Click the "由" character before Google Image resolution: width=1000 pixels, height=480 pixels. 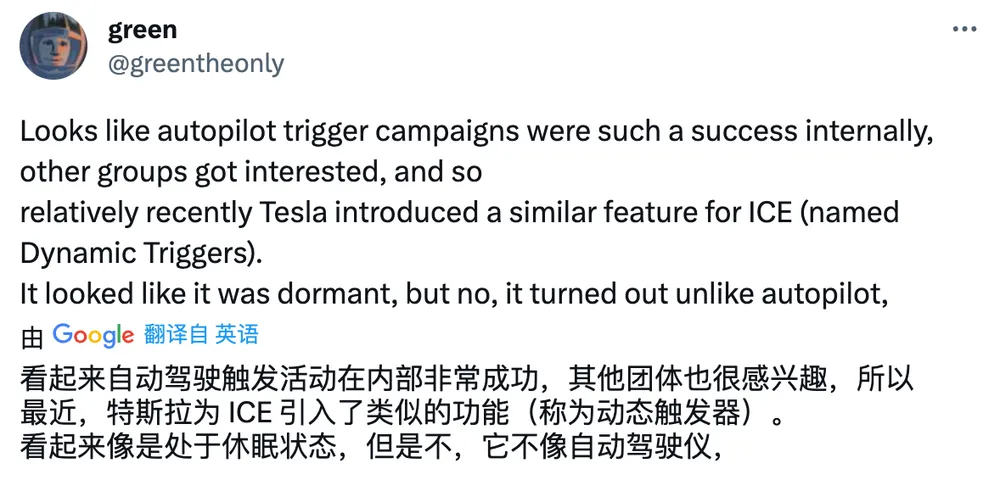(32, 338)
